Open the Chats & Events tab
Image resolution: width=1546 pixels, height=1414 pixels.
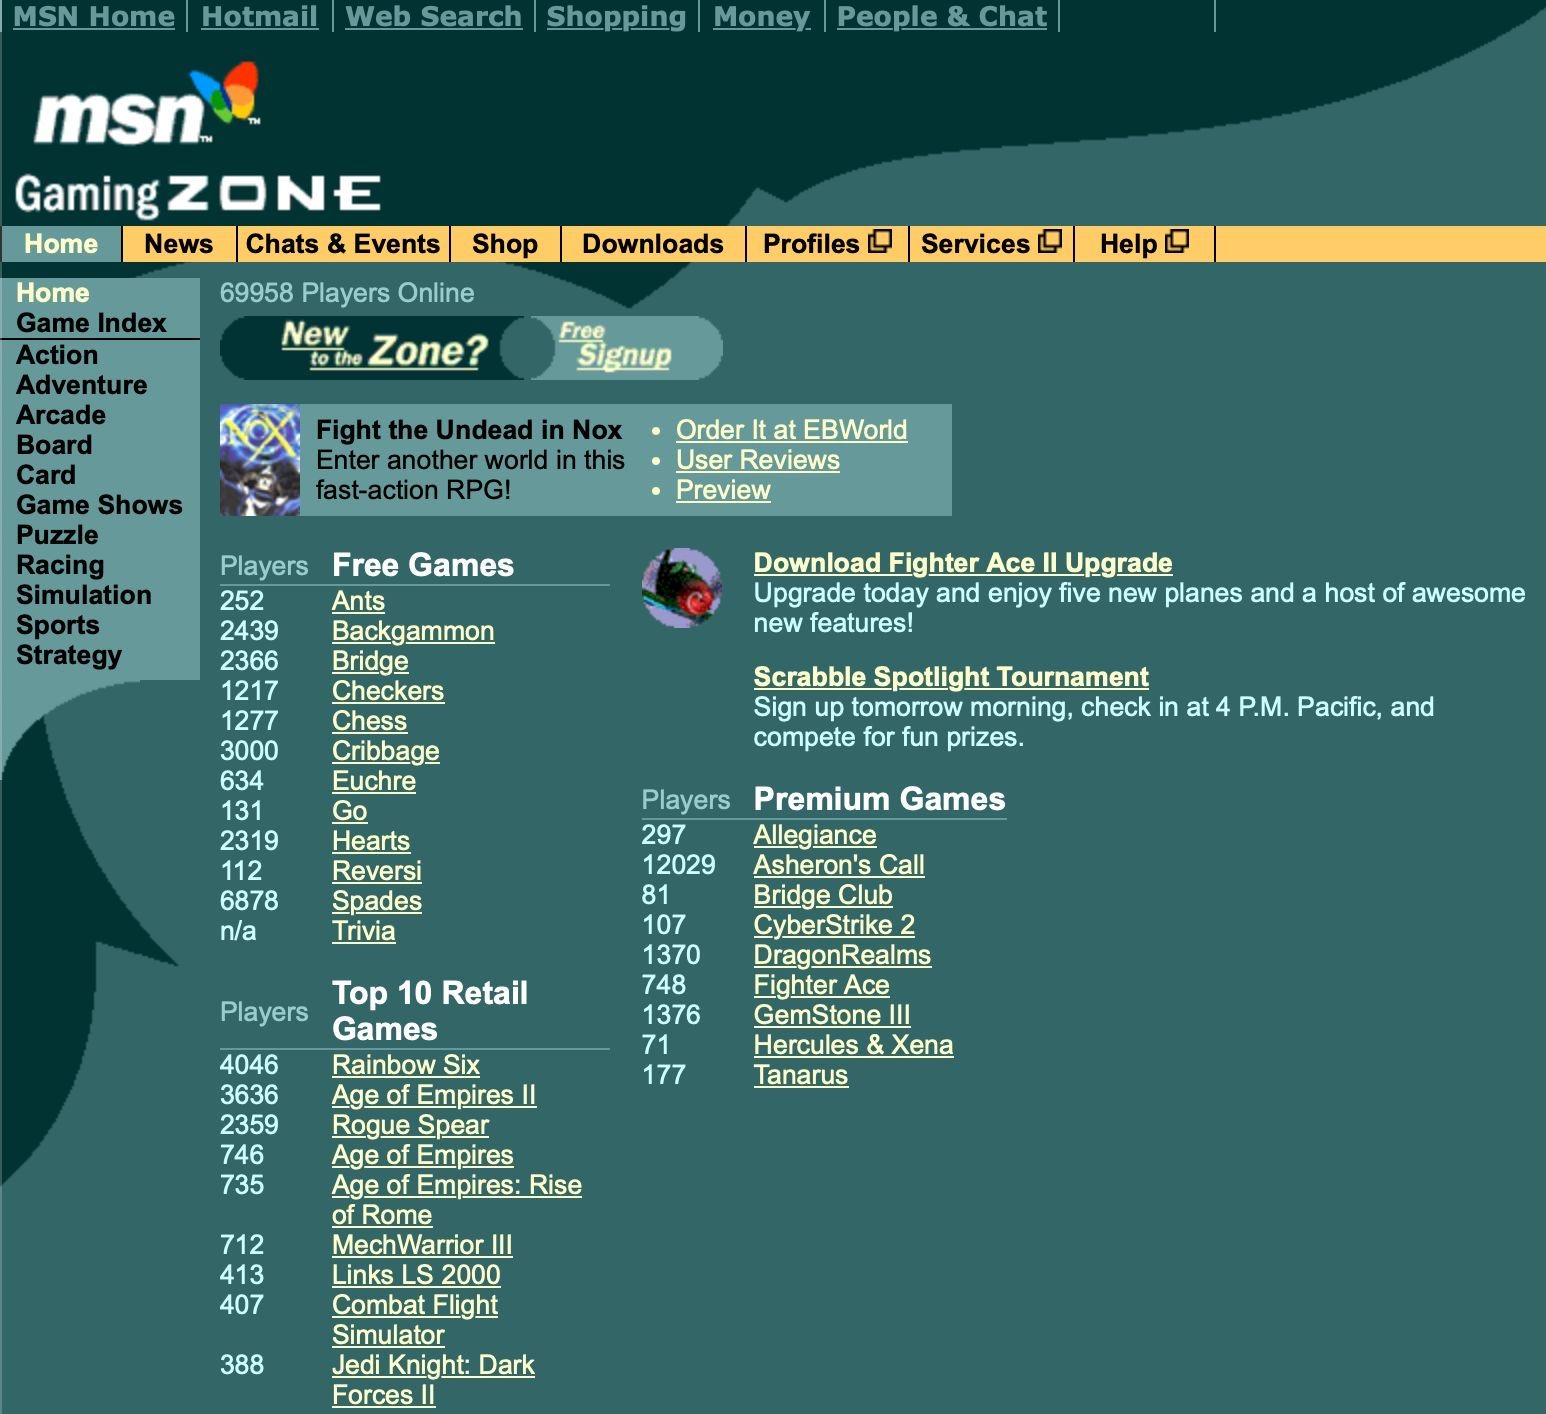(342, 244)
